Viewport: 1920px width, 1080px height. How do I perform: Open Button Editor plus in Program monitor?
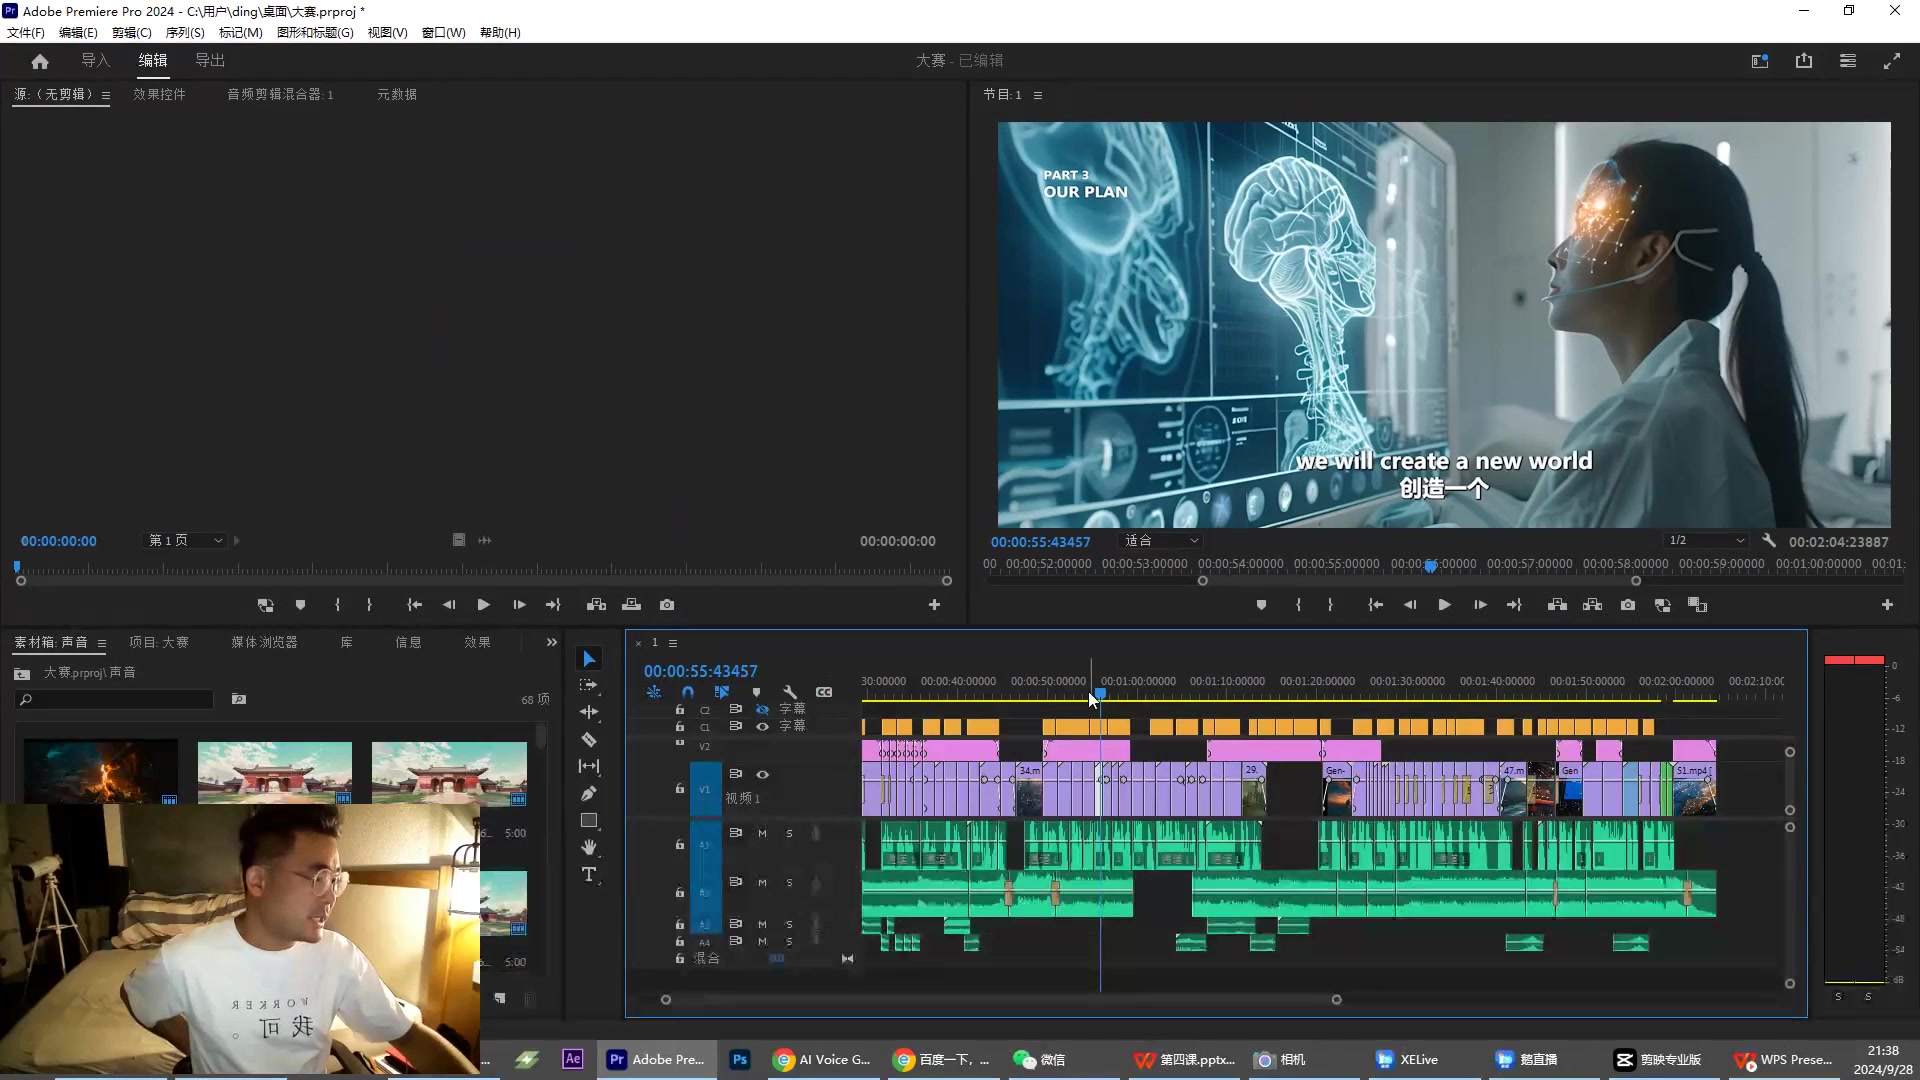(x=1887, y=605)
